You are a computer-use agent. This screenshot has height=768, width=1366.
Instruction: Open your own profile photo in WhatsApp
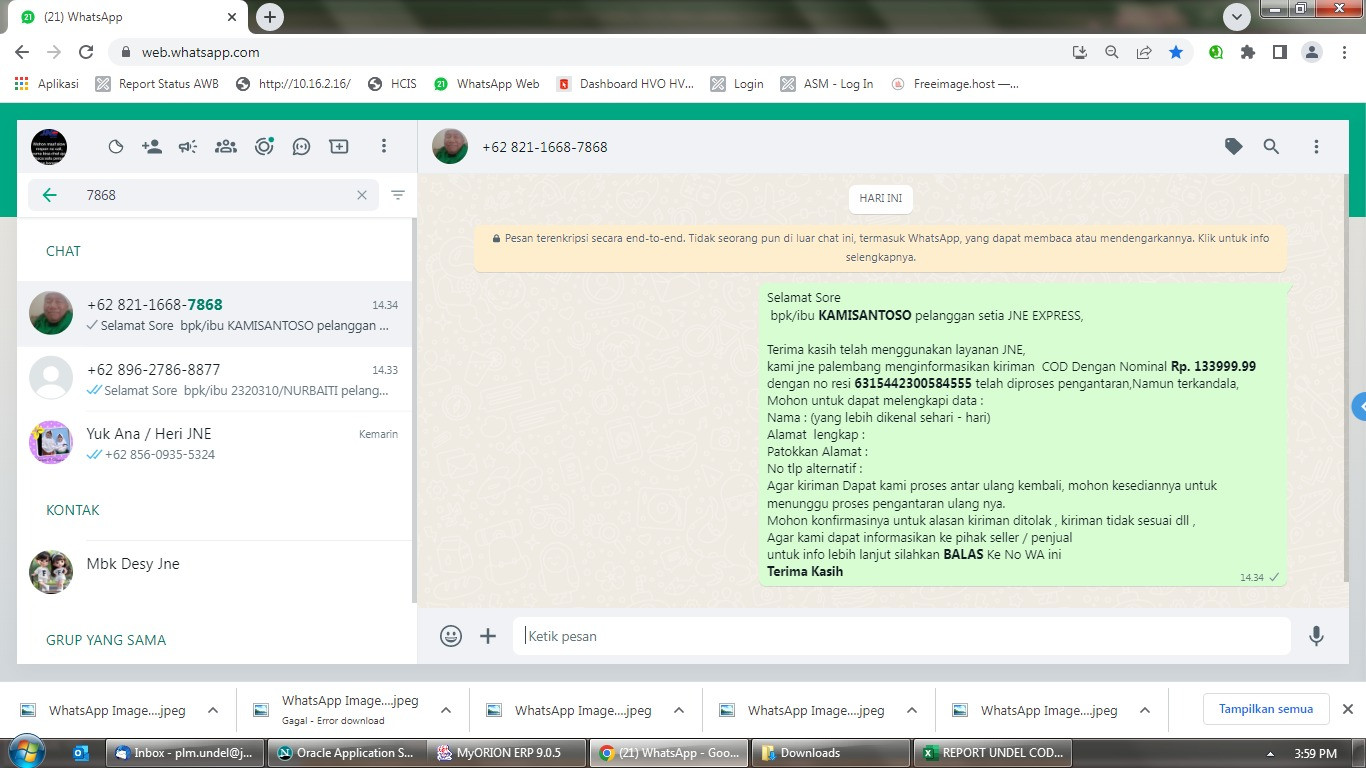[49, 147]
